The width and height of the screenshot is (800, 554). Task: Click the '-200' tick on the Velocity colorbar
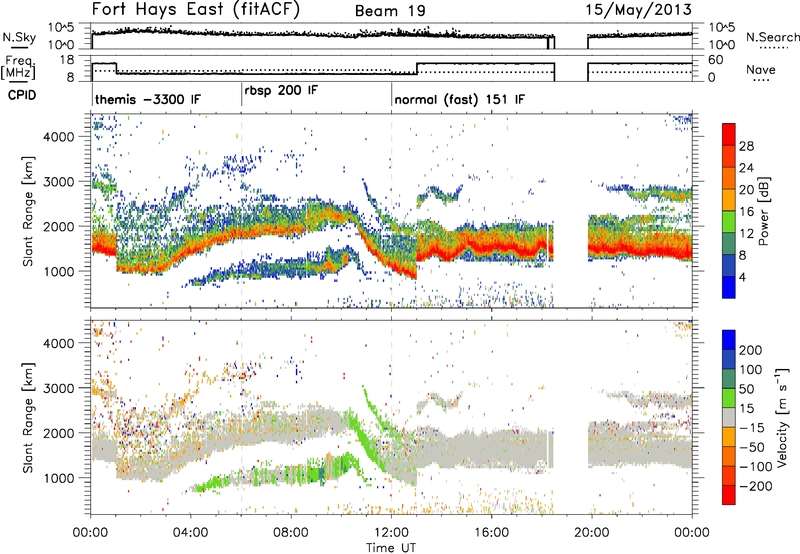(755, 486)
